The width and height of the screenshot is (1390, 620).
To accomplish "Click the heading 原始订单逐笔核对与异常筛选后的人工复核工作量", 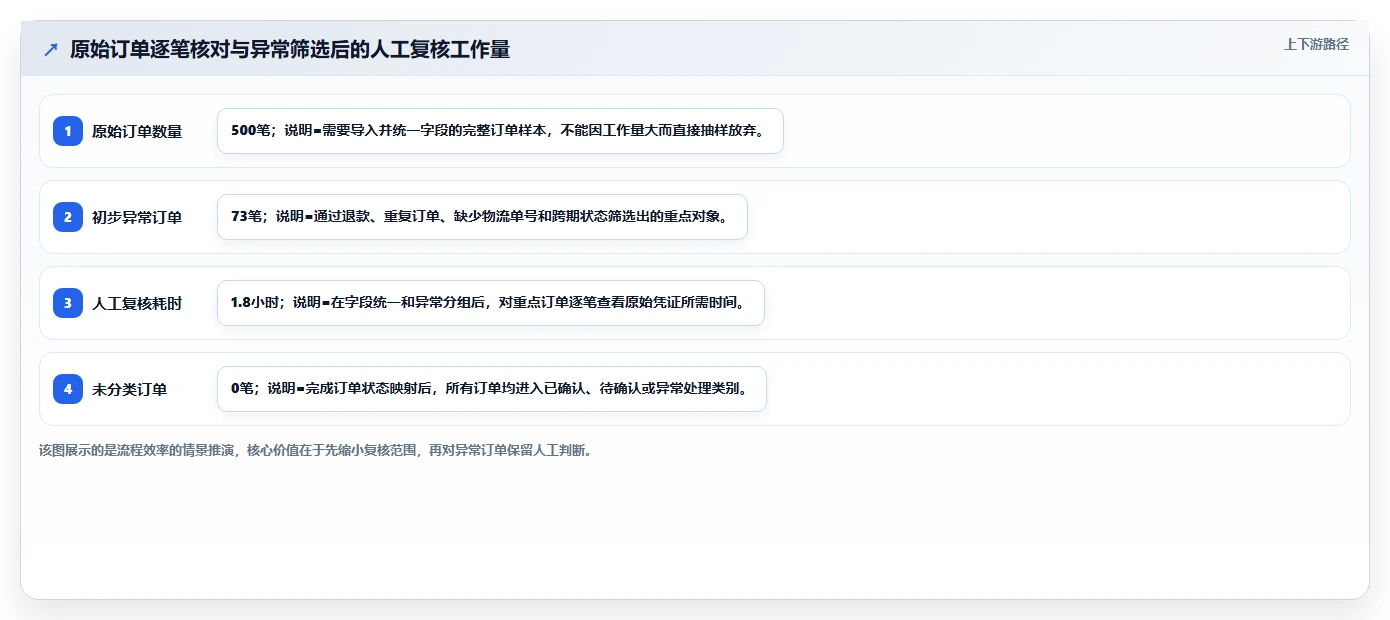I will (290, 50).
